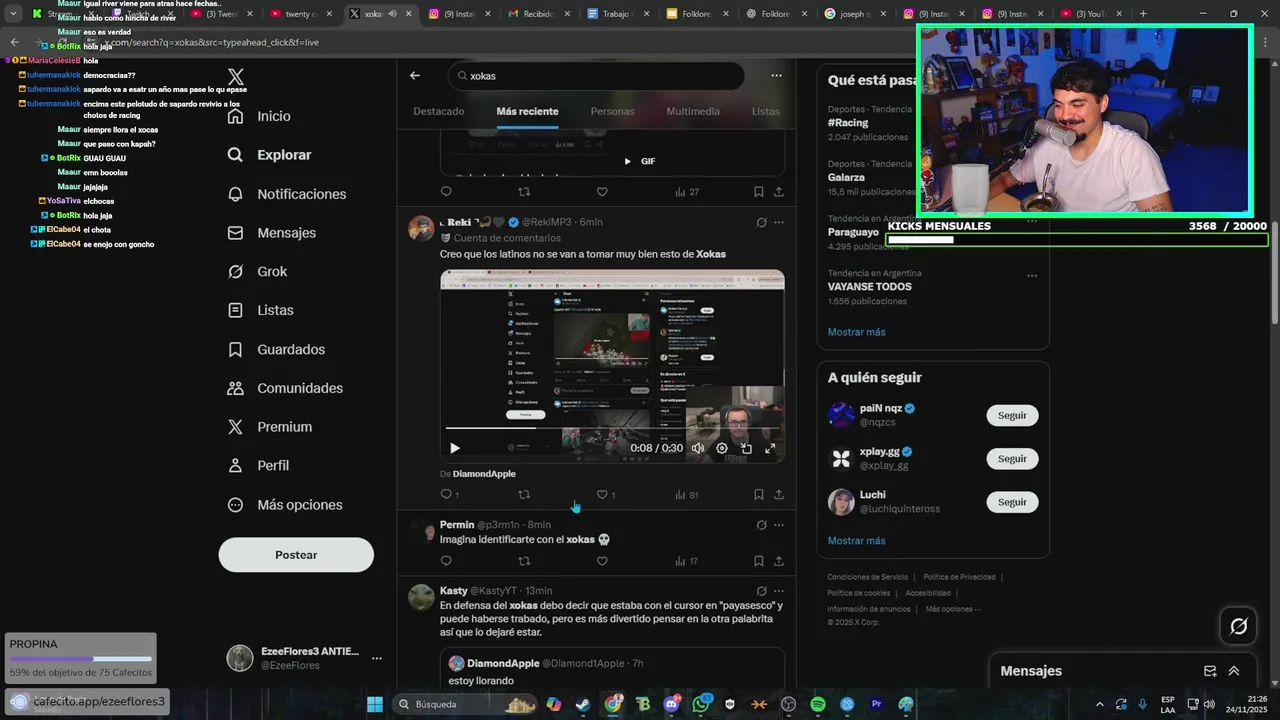Go back using the arrow beside search
The image size is (1280, 720).
[415, 76]
